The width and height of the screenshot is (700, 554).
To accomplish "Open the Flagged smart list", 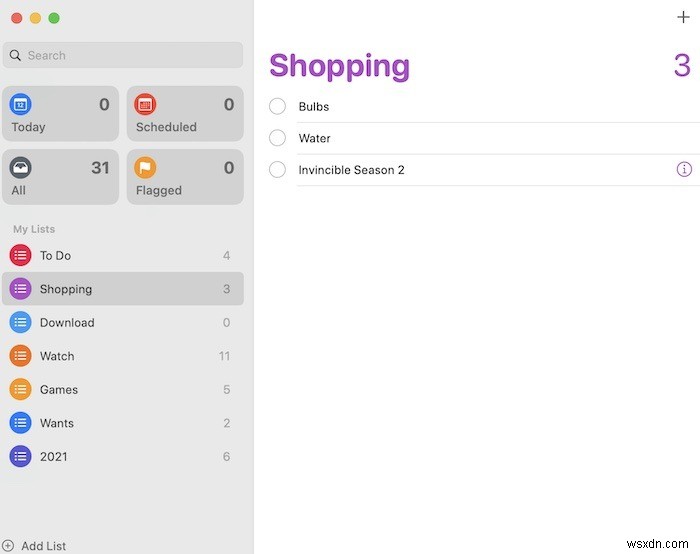I will click(185, 177).
